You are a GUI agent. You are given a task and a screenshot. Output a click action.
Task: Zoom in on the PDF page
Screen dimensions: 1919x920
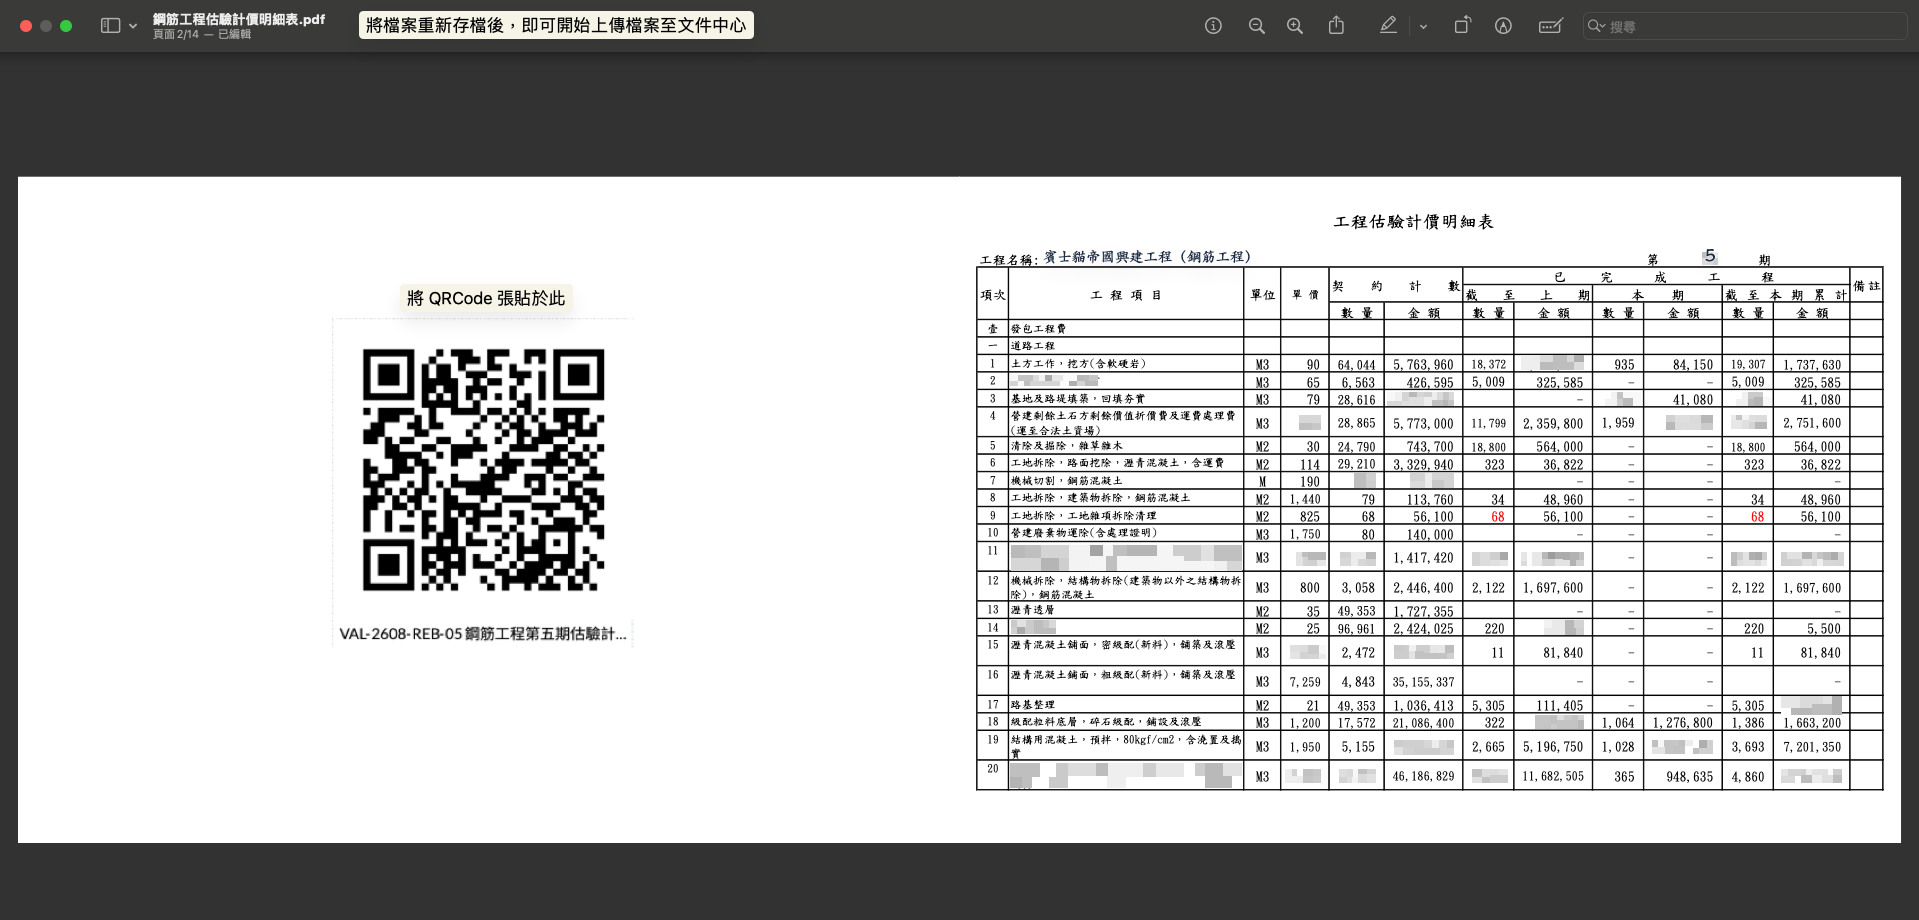click(x=1295, y=26)
